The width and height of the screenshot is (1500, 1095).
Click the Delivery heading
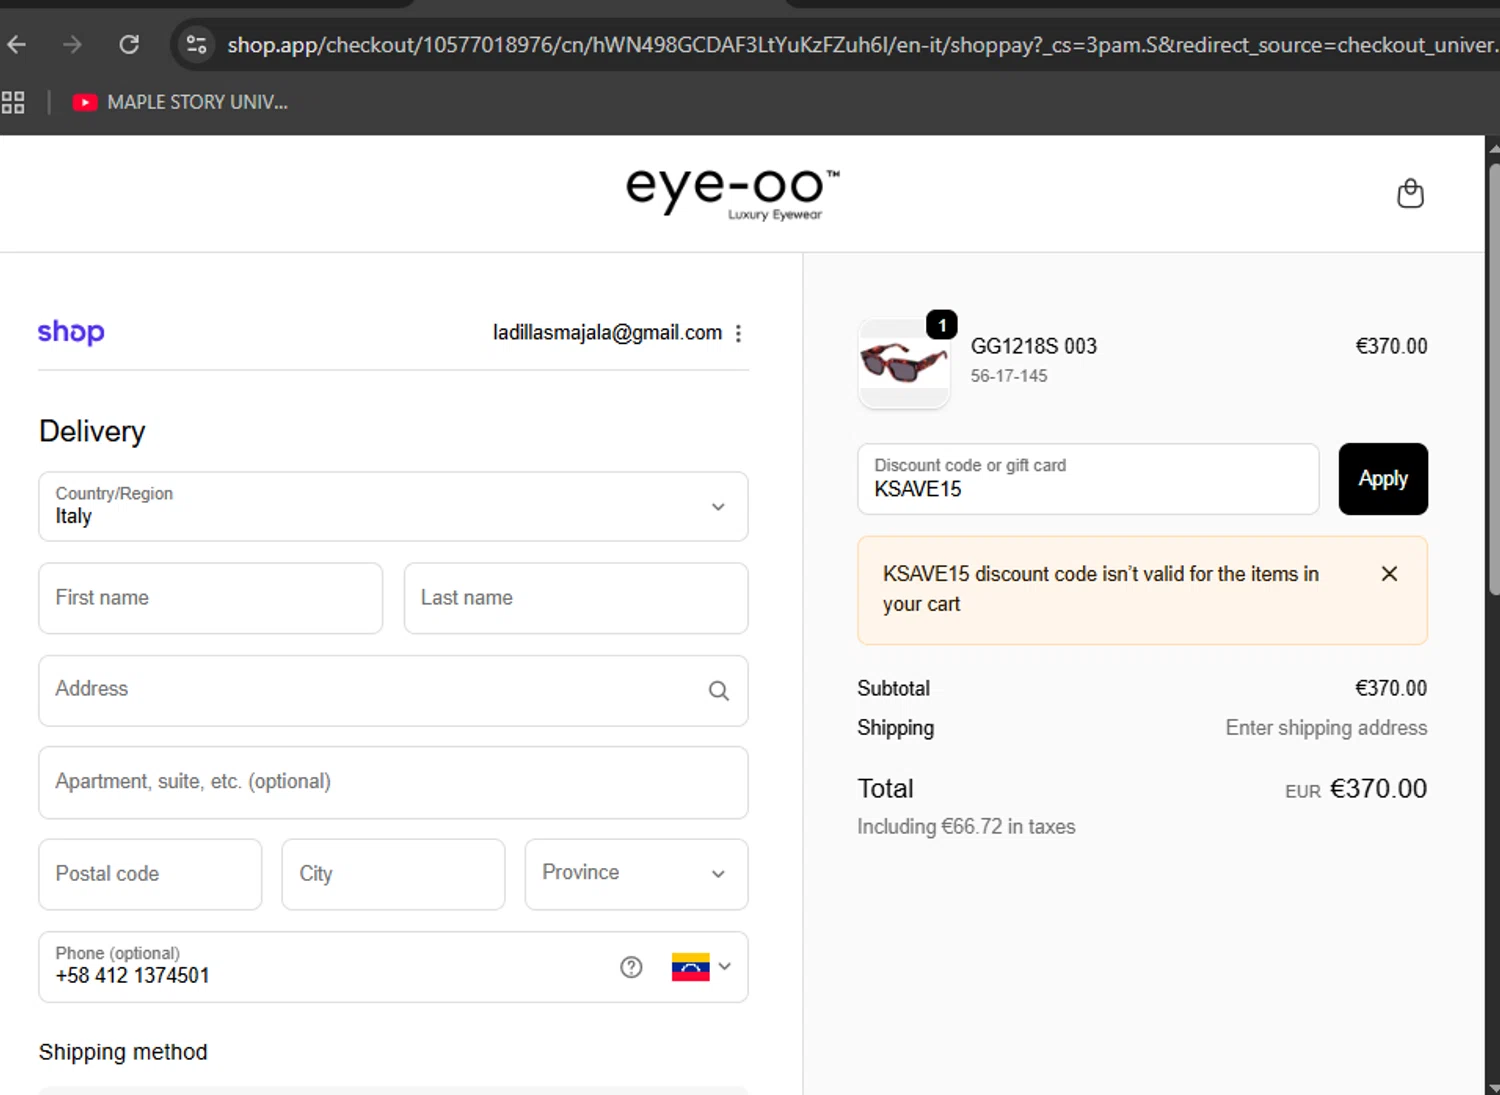pos(92,432)
